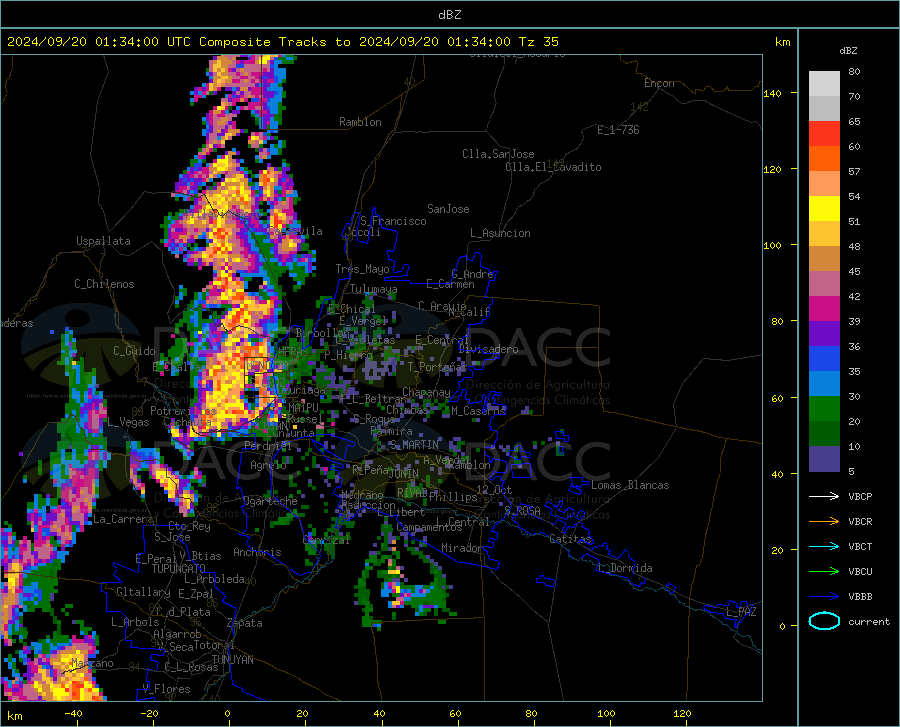Click the Anchoris map label

pos(257,552)
